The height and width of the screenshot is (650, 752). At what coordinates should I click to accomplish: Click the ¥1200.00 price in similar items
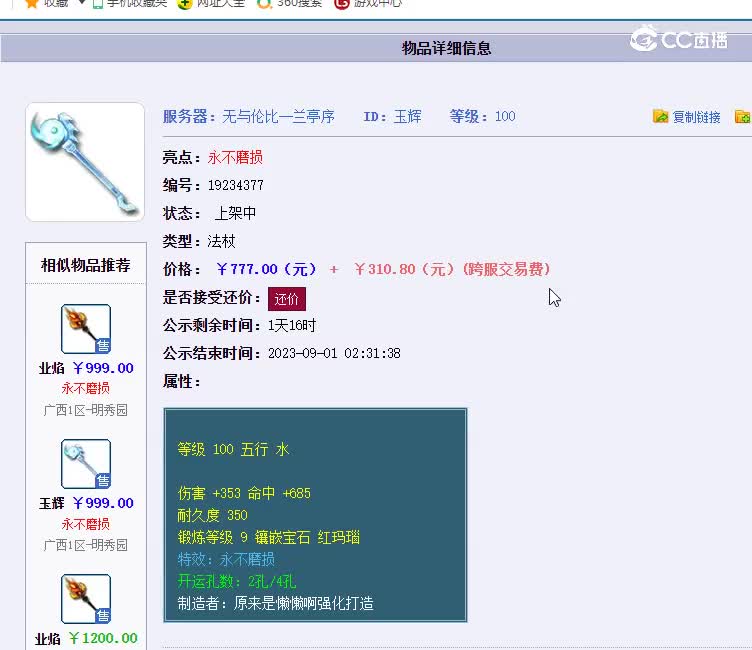tap(103, 638)
